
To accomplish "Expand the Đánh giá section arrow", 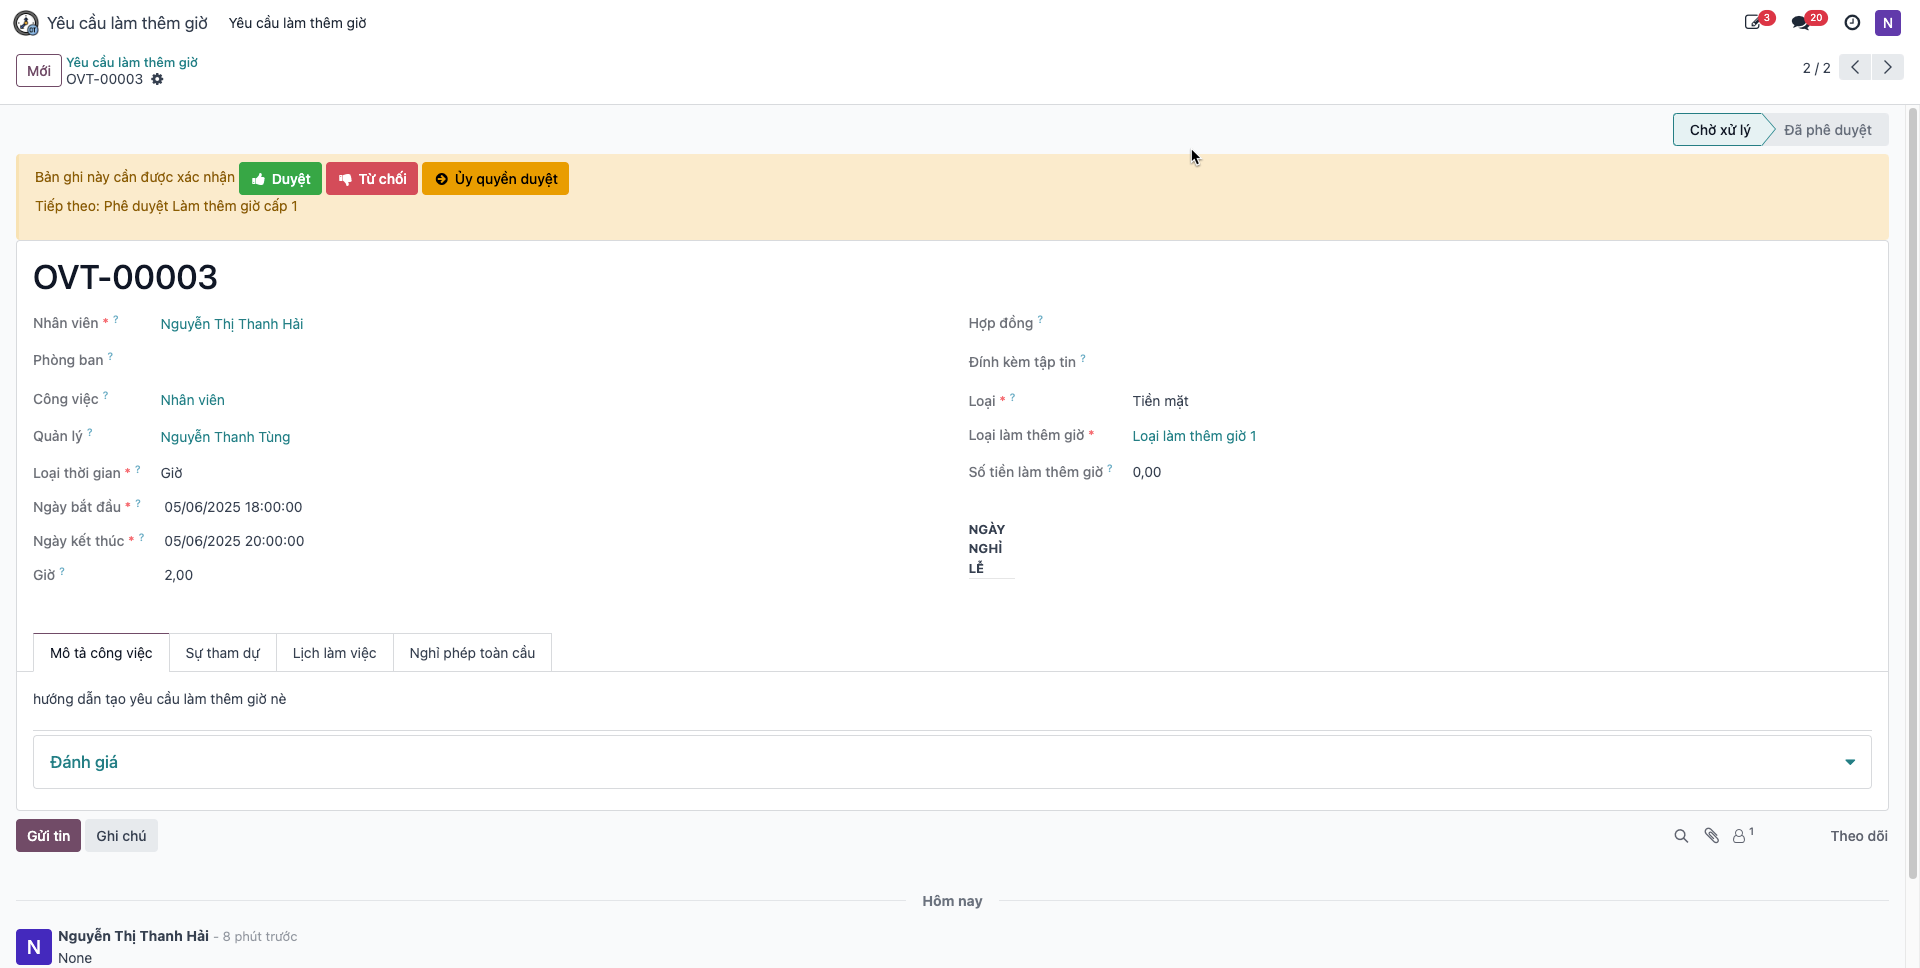I will pos(1850,762).
